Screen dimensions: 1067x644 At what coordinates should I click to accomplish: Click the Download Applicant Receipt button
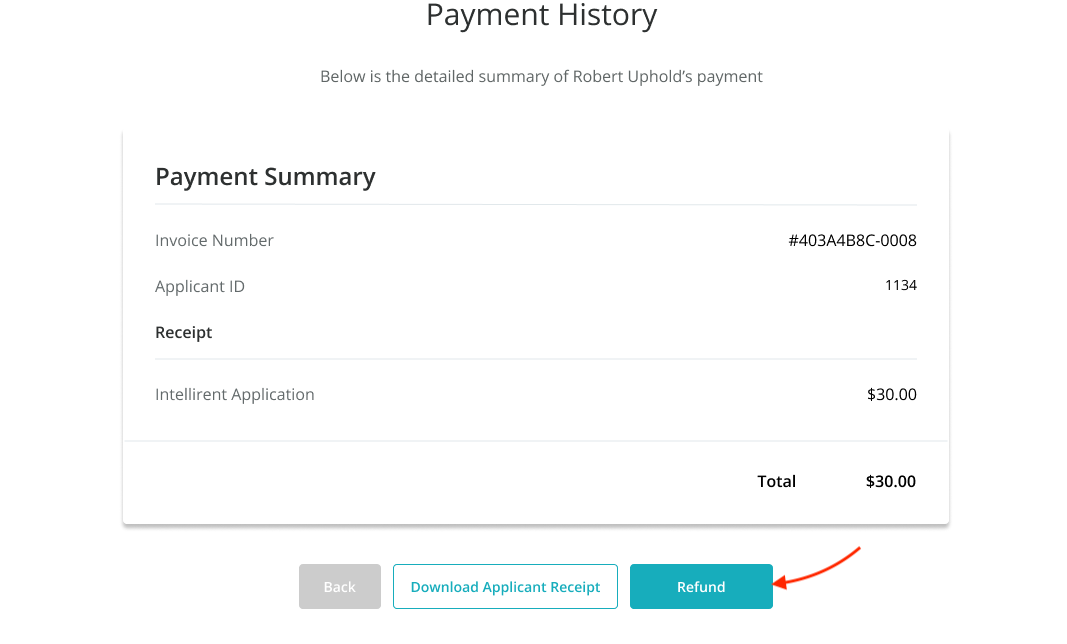505,586
